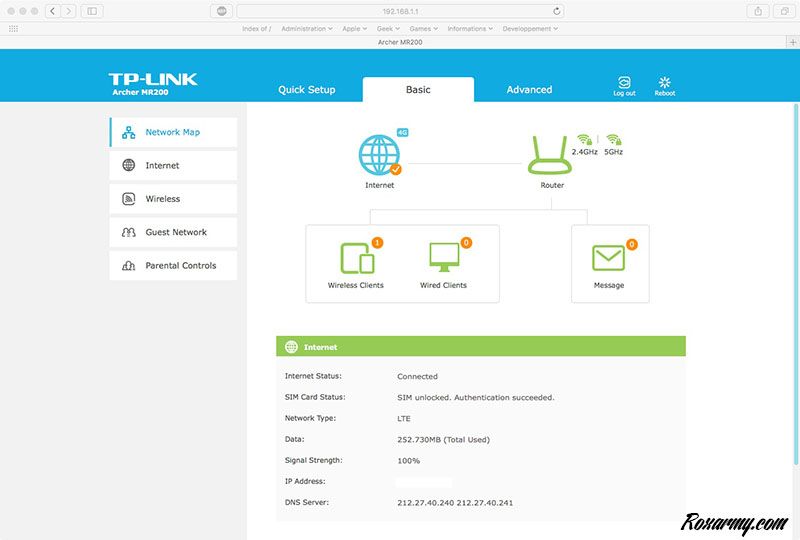
Task: Switch to the Advanced tab
Action: tap(529, 90)
